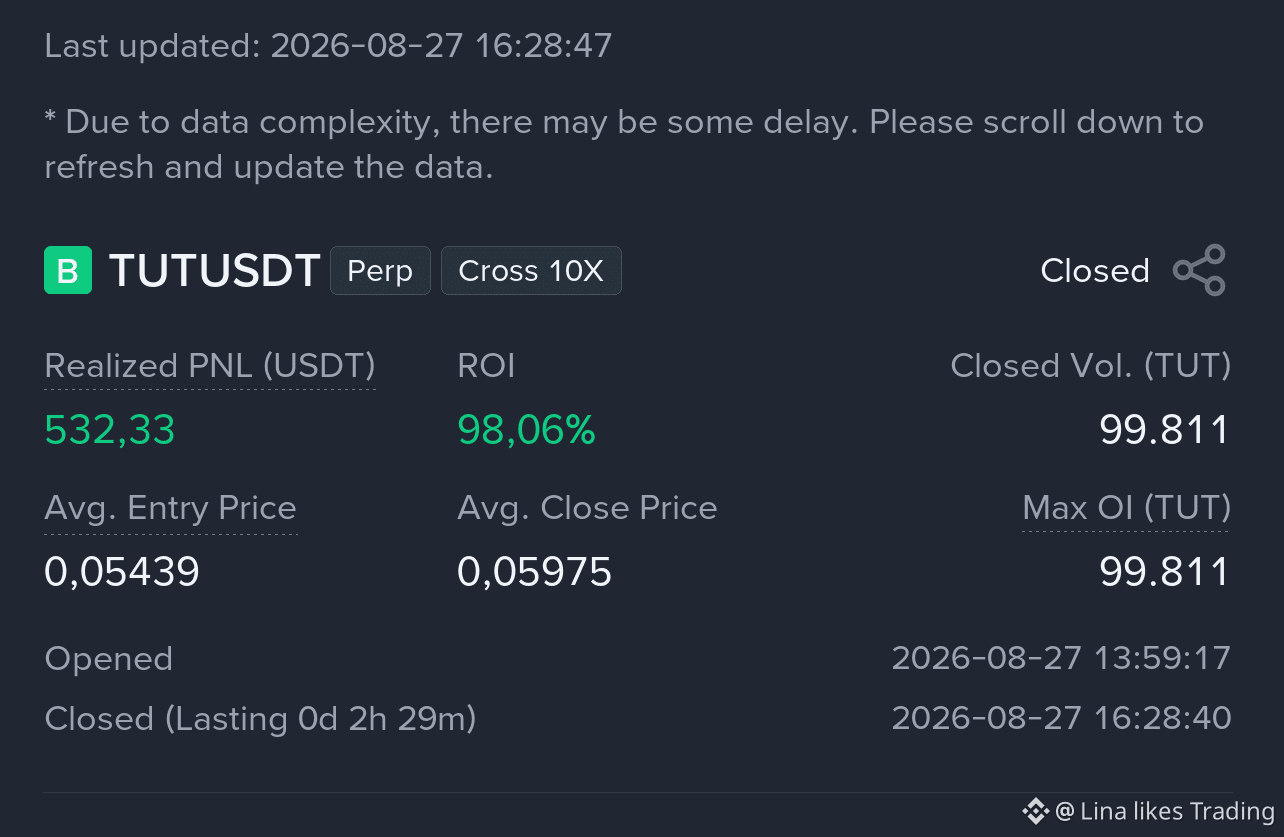1284x837 pixels.
Task: Click the 532,33 realized PNL value
Action: (x=110, y=430)
